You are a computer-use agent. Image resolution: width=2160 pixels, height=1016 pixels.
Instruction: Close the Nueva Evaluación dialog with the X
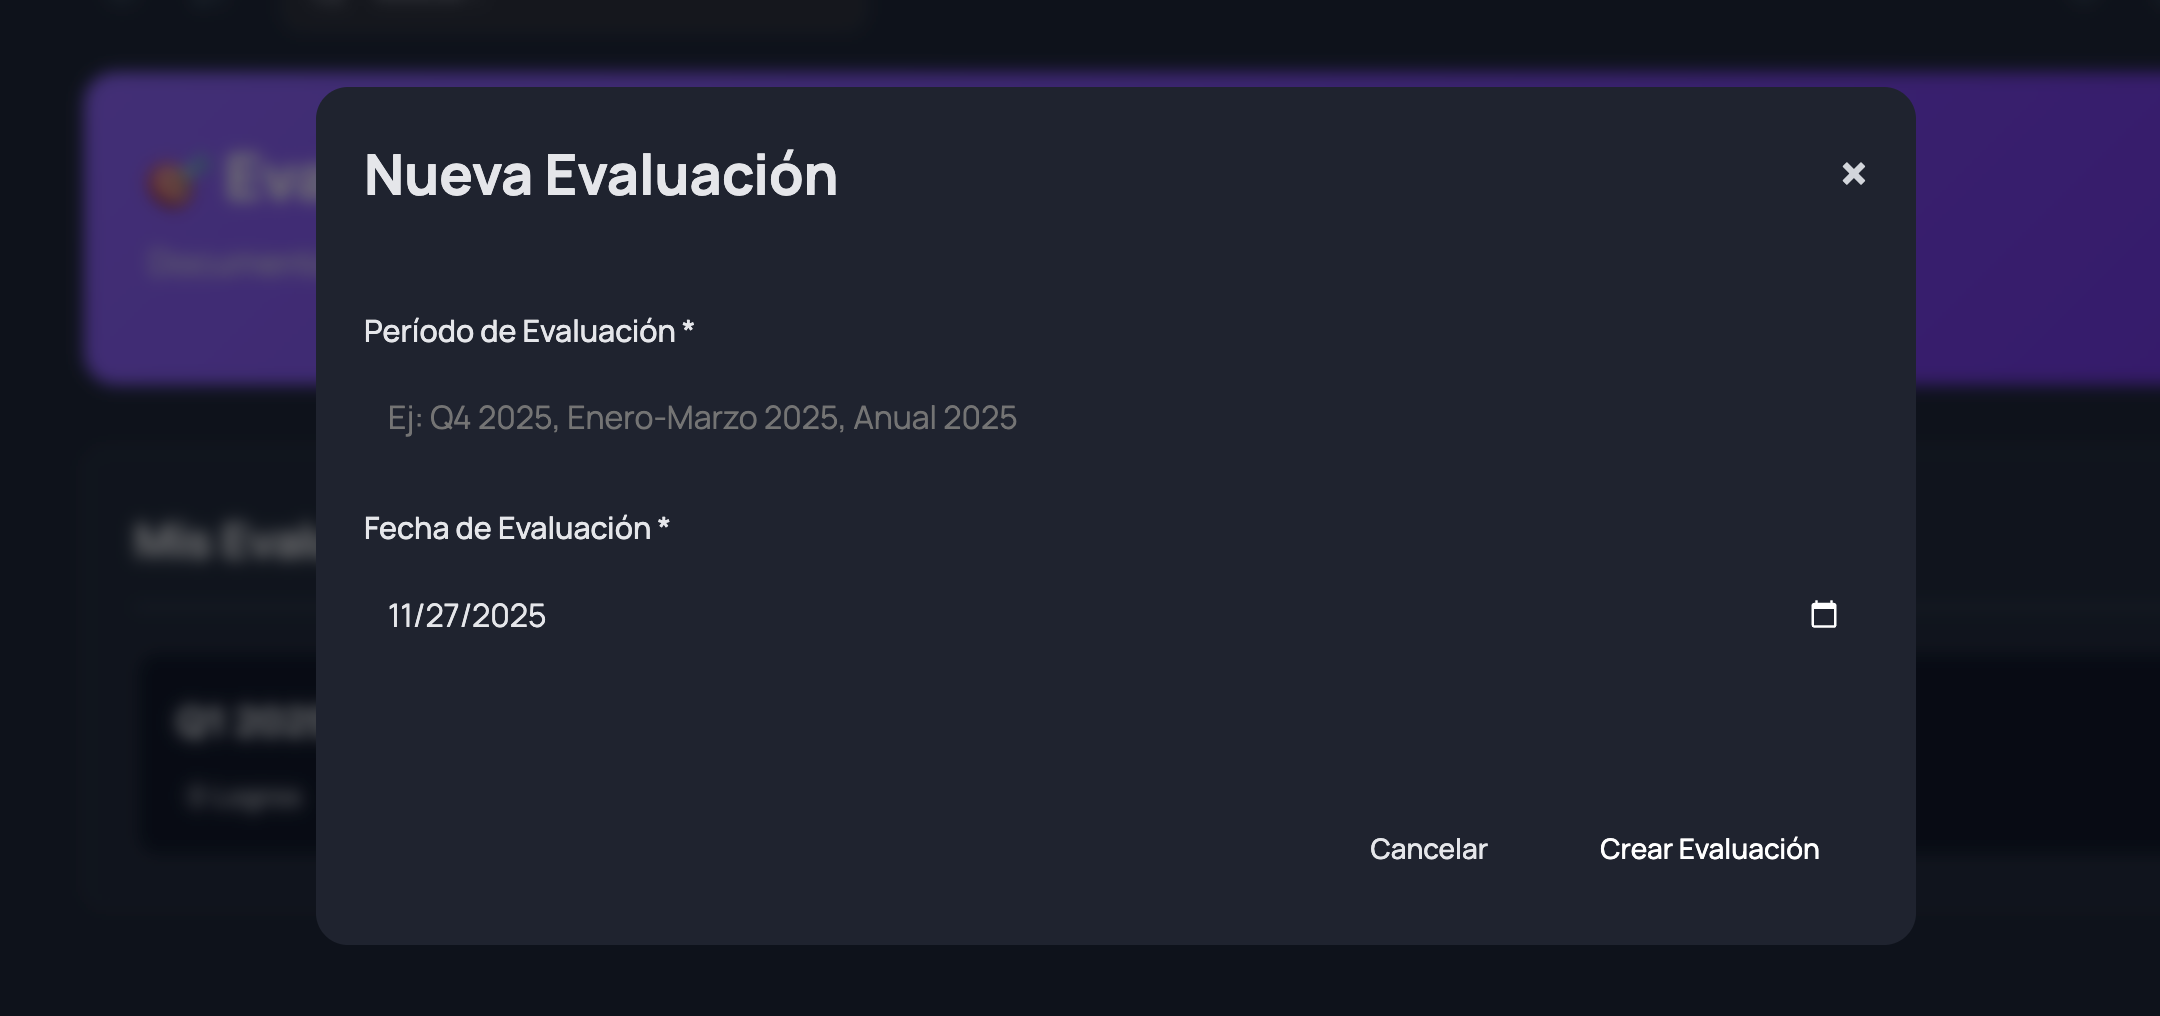click(1853, 174)
